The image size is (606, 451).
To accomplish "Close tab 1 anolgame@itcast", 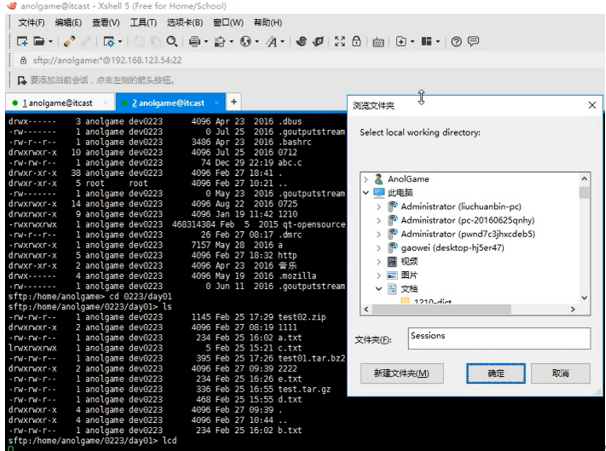I will point(106,103).
